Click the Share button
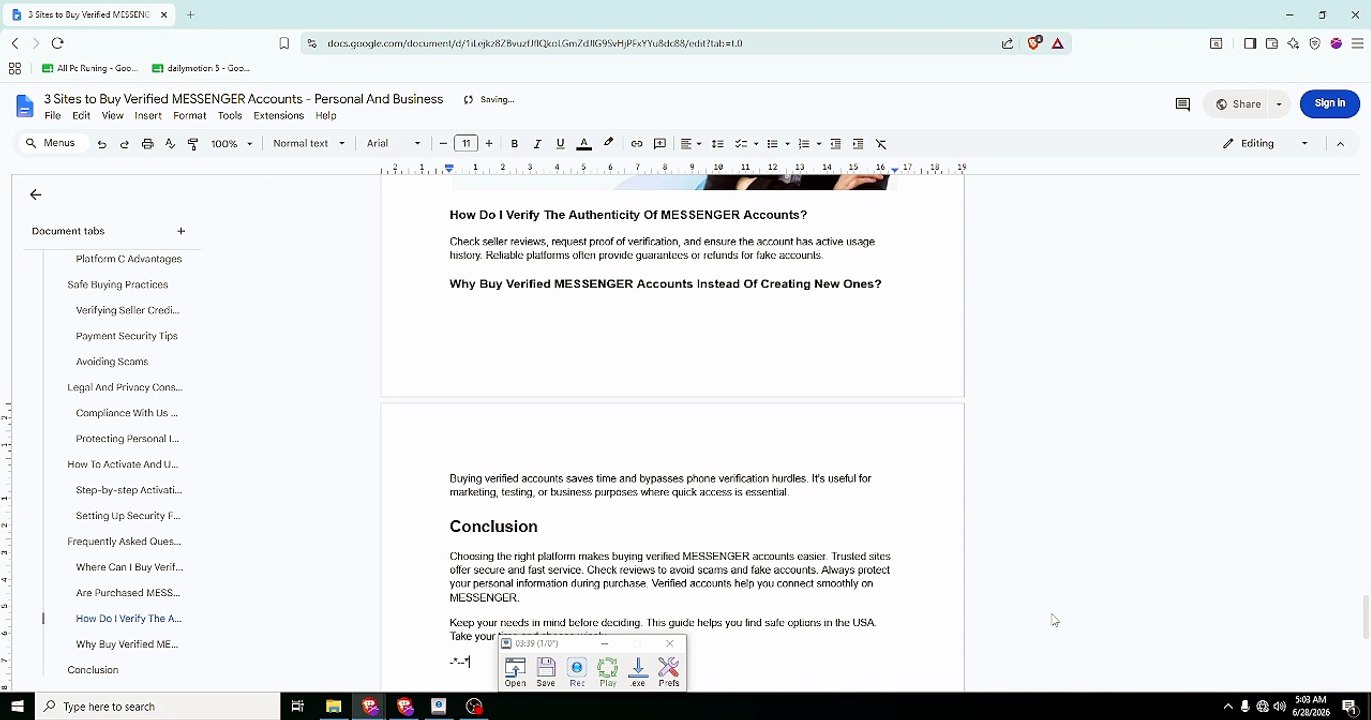Image resolution: width=1371 pixels, height=720 pixels. [x=1238, y=104]
